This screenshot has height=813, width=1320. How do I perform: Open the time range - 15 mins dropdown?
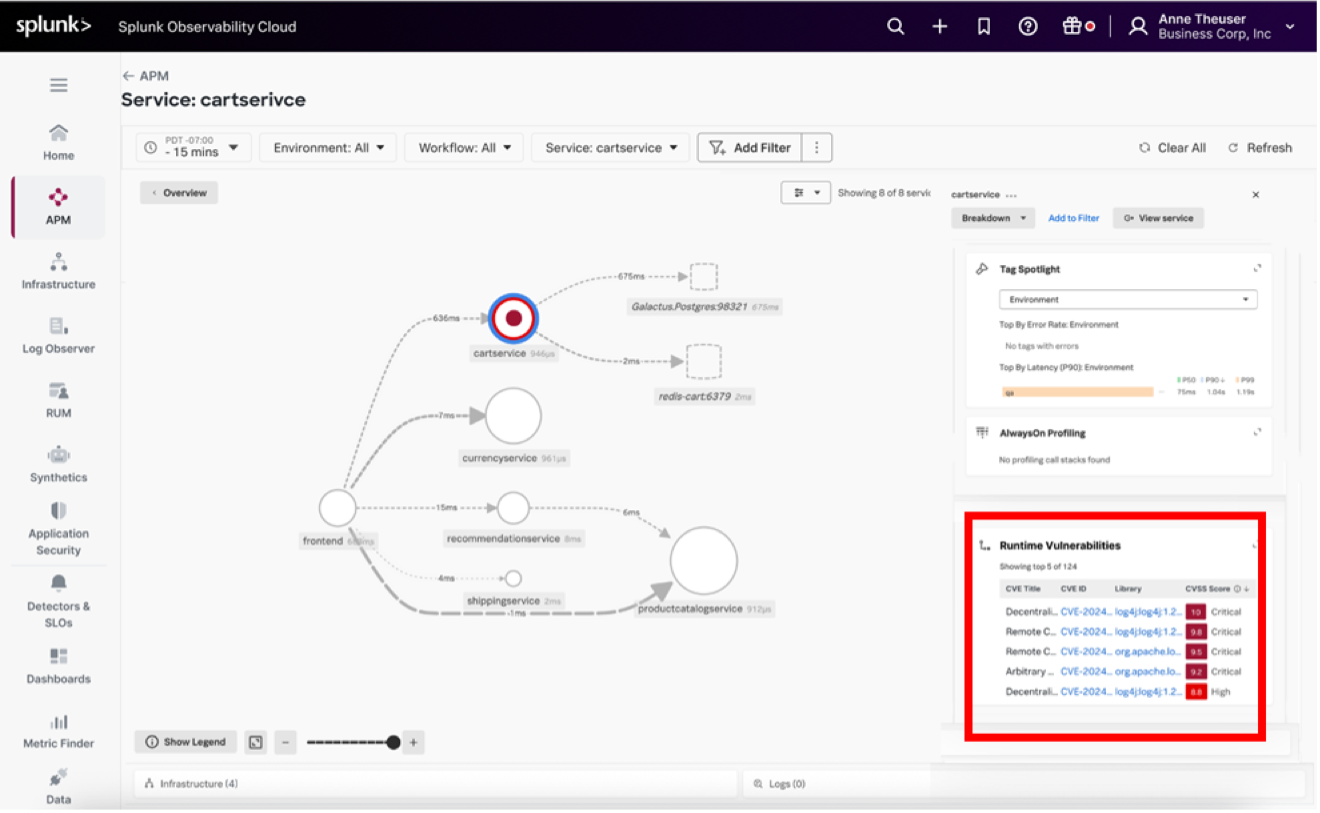[193, 147]
